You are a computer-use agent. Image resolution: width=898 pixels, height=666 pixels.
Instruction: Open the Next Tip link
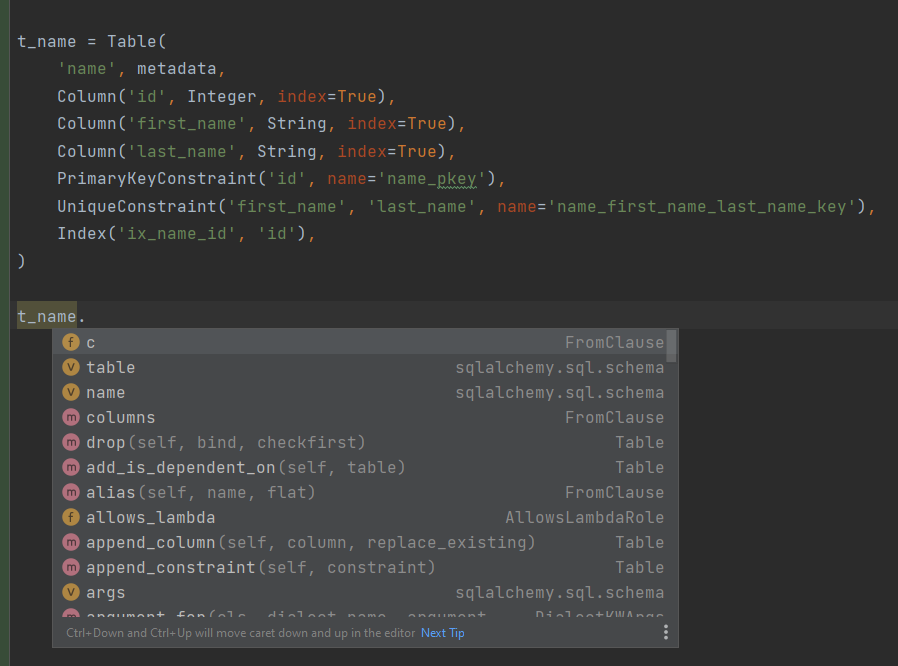(x=442, y=632)
